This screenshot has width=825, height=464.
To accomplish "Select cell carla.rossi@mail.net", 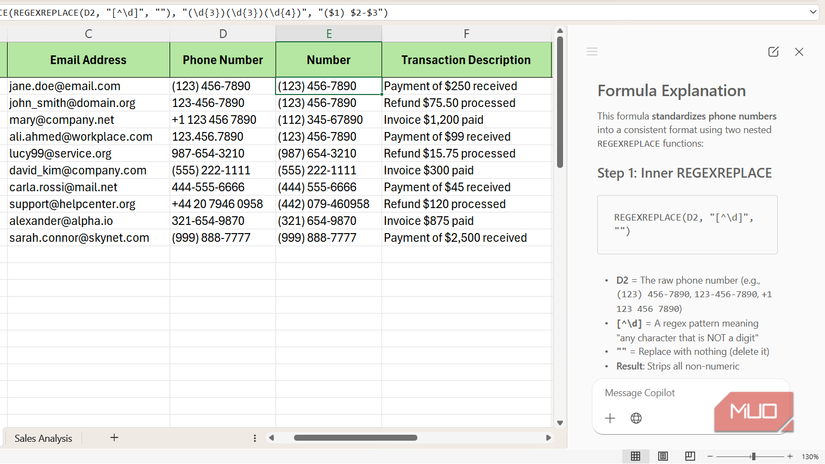I will point(88,187).
